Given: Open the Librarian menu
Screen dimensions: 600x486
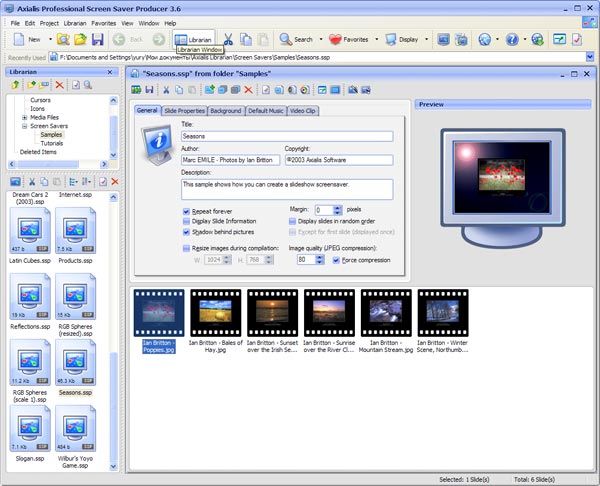Looking at the screenshot, I should point(76,22).
